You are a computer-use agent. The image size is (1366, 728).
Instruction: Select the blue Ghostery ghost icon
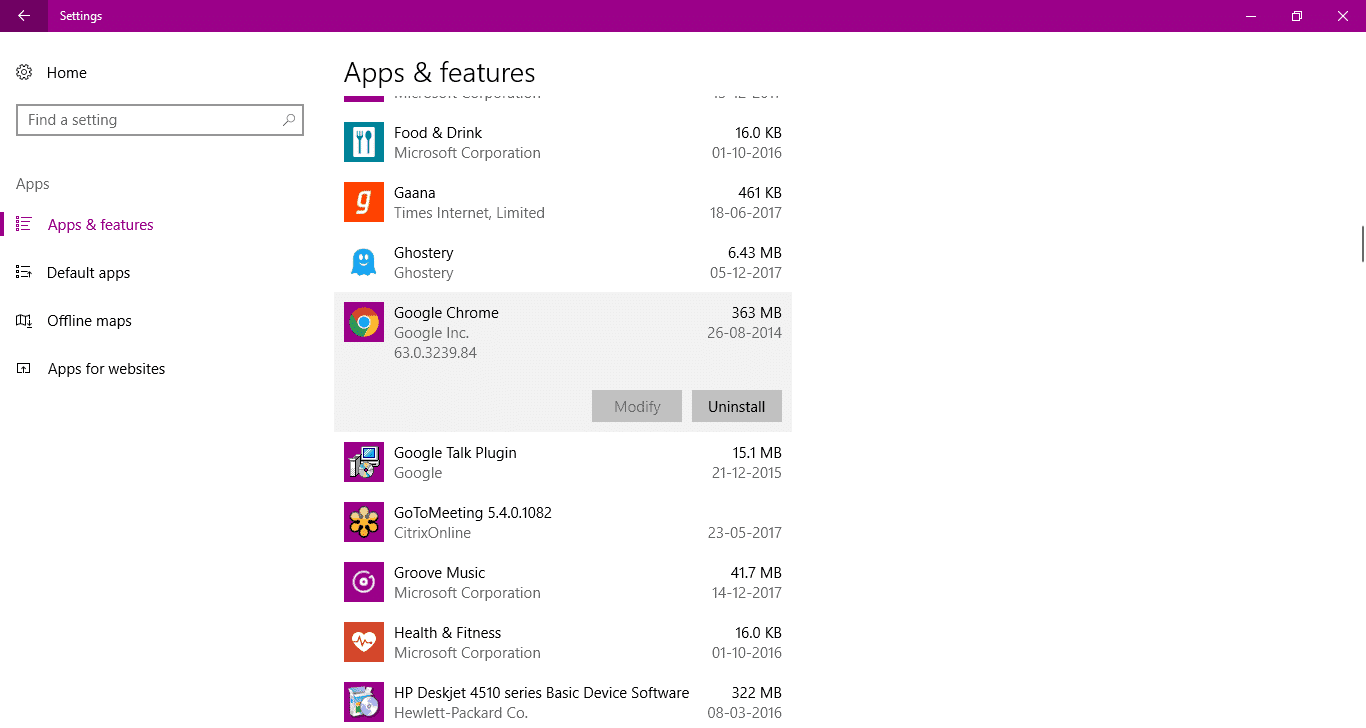pyautogui.click(x=364, y=262)
